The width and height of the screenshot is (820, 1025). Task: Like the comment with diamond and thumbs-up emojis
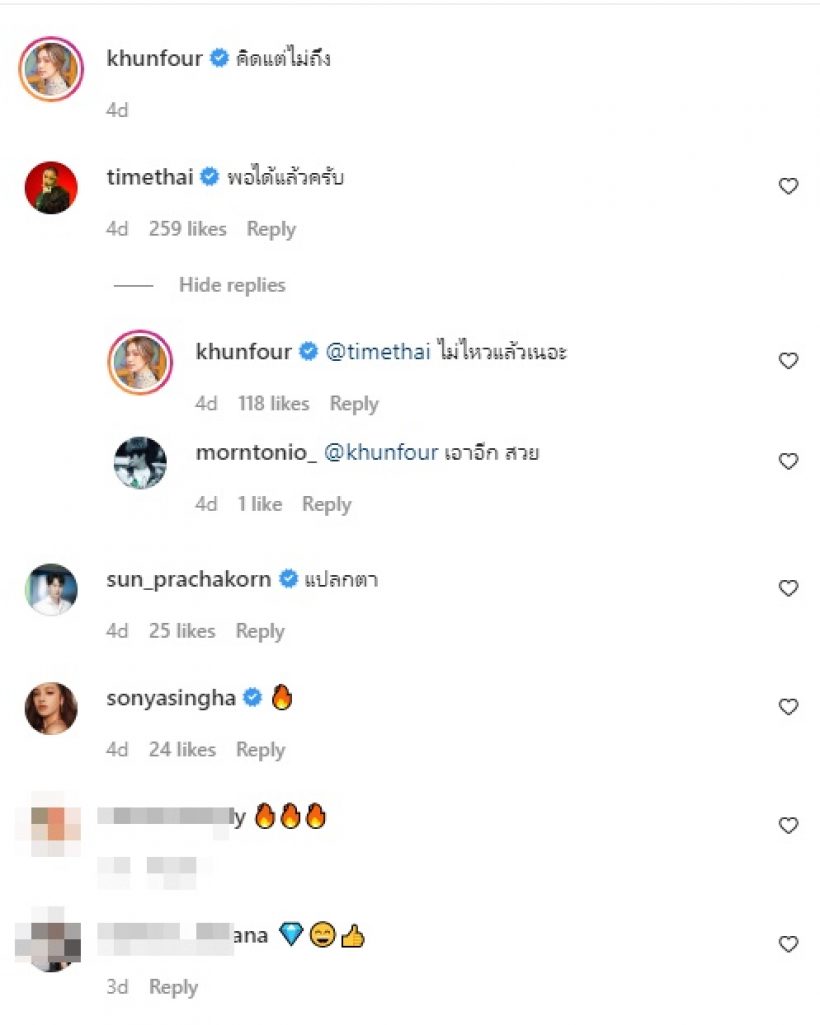coord(788,943)
